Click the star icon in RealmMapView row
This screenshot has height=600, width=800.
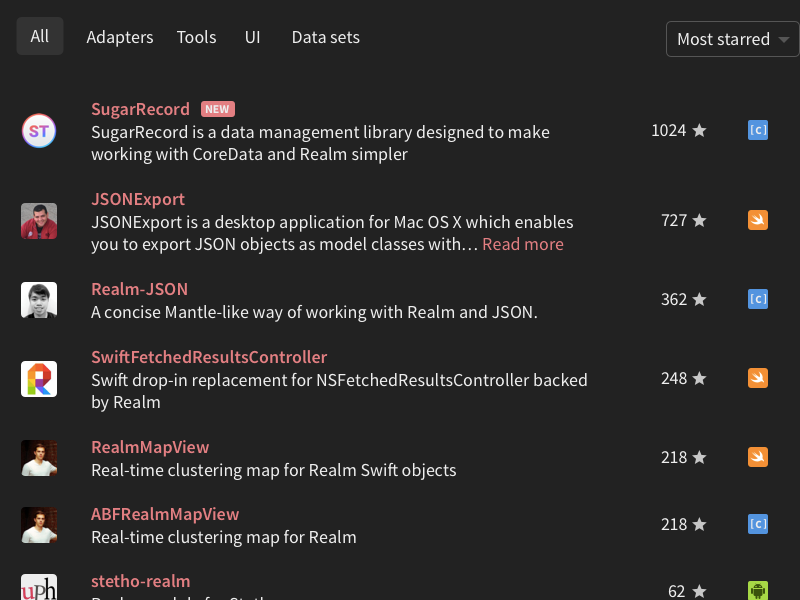(x=699, y=457)
